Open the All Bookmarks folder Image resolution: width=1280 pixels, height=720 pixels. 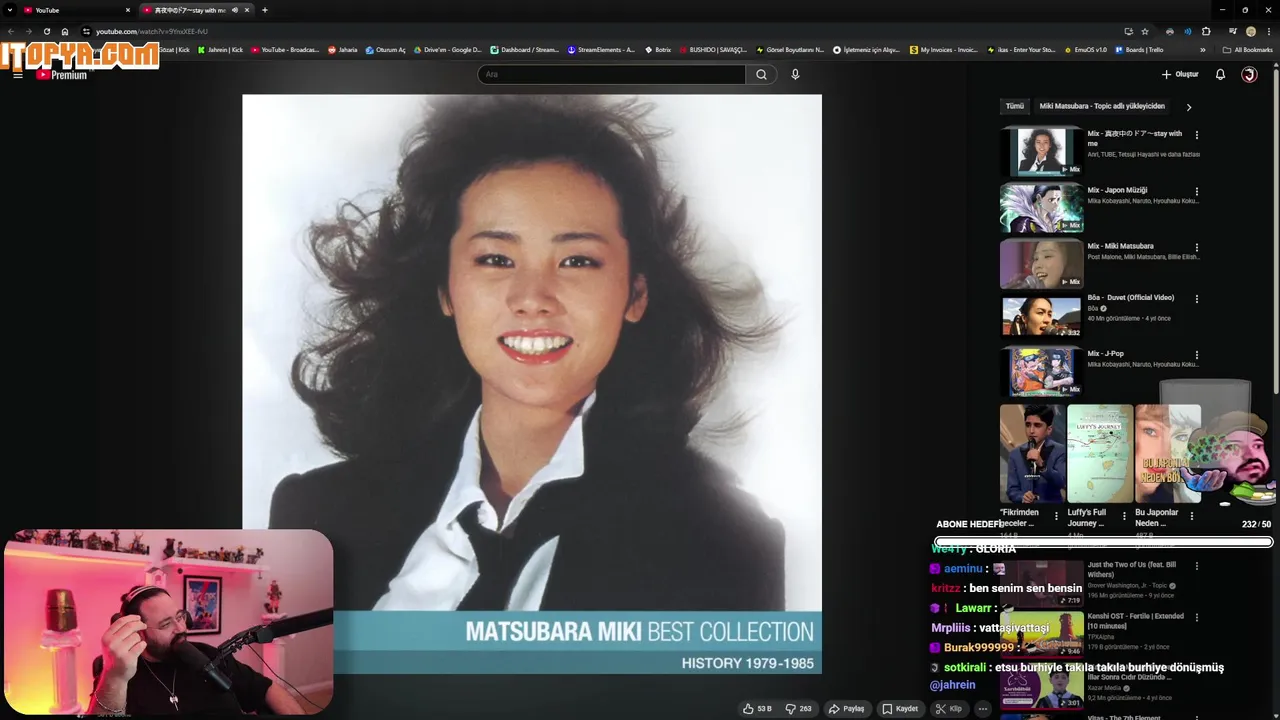tap(1248, 49)
